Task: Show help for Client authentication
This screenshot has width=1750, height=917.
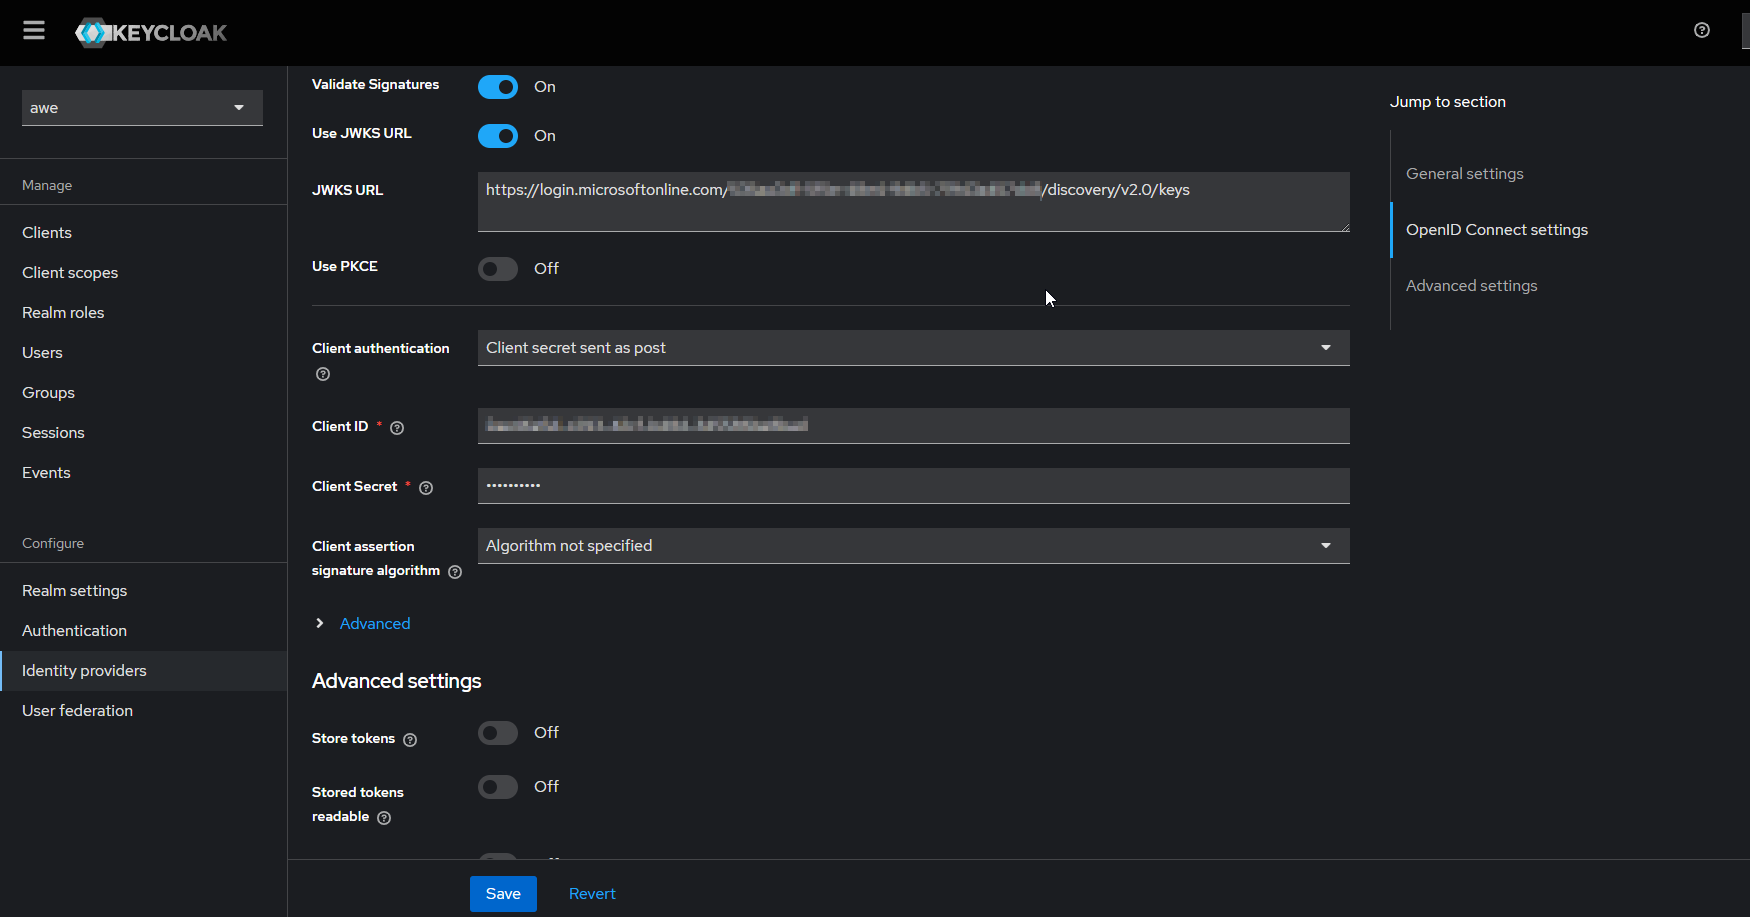Action: click(323, 374)
